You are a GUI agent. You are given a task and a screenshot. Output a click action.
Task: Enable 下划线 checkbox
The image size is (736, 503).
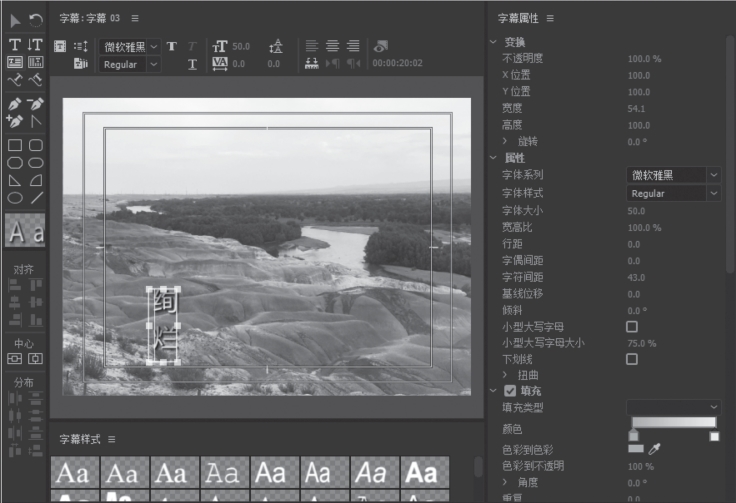(x=632, y=359)
